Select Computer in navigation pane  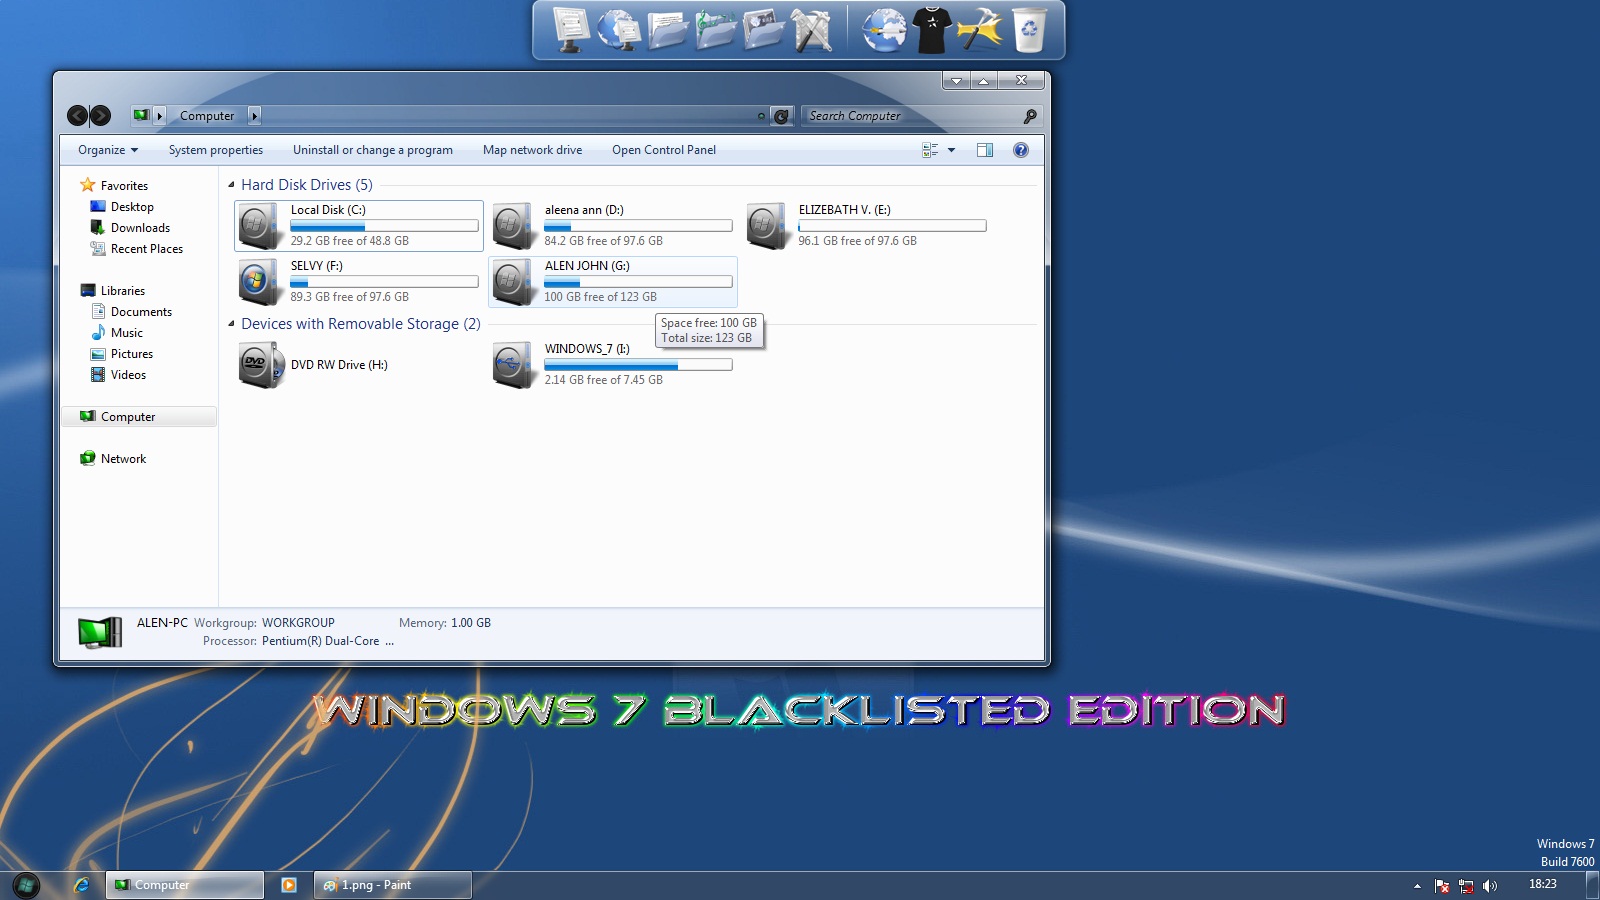[139, 417]
